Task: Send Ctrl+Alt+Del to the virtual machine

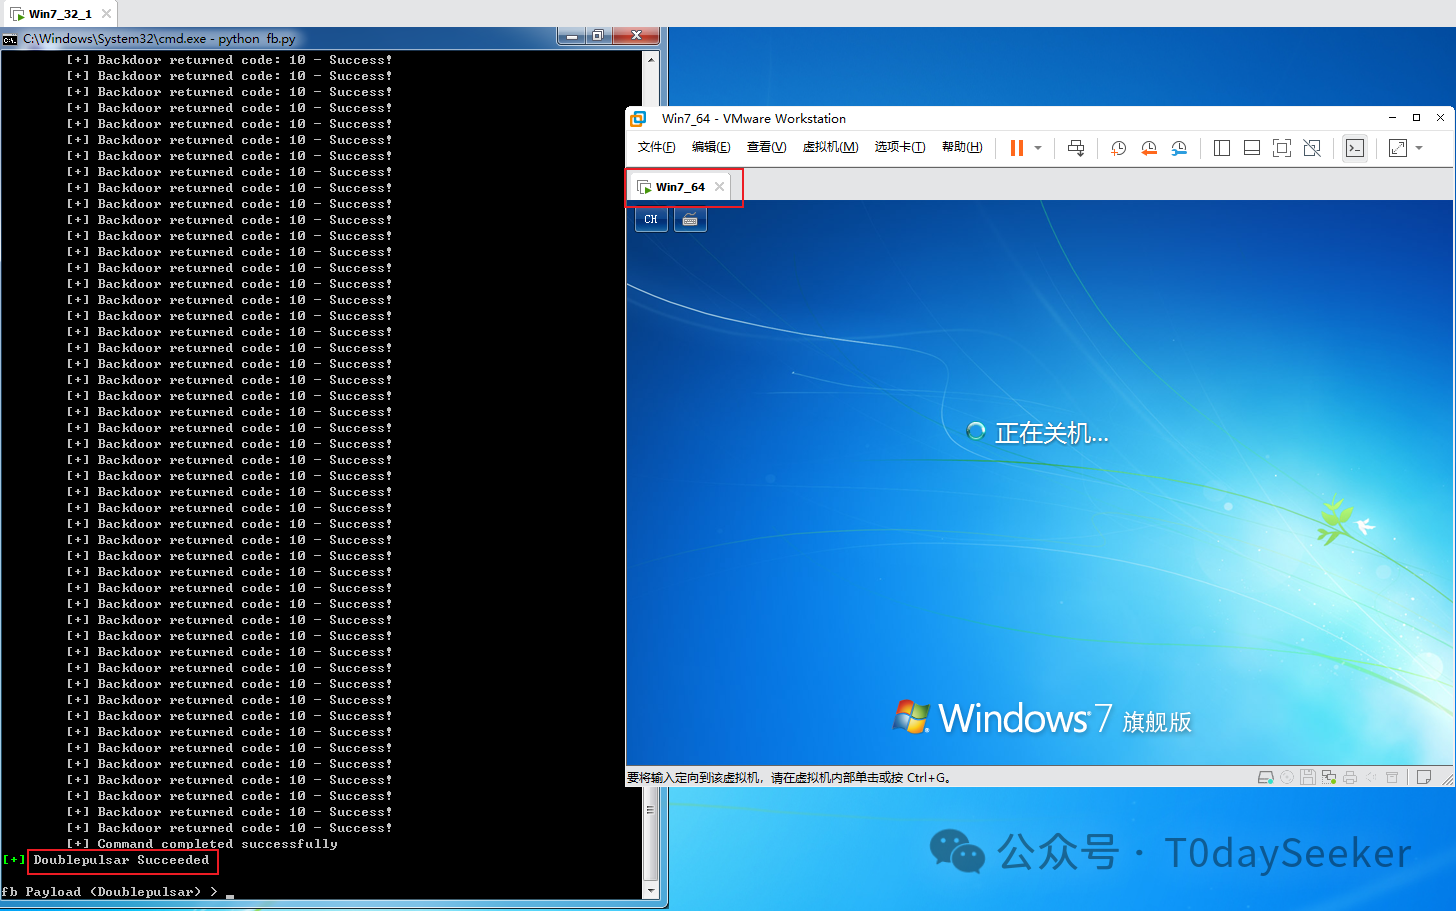Action: pyautogui.click(x=1076, y=148)
